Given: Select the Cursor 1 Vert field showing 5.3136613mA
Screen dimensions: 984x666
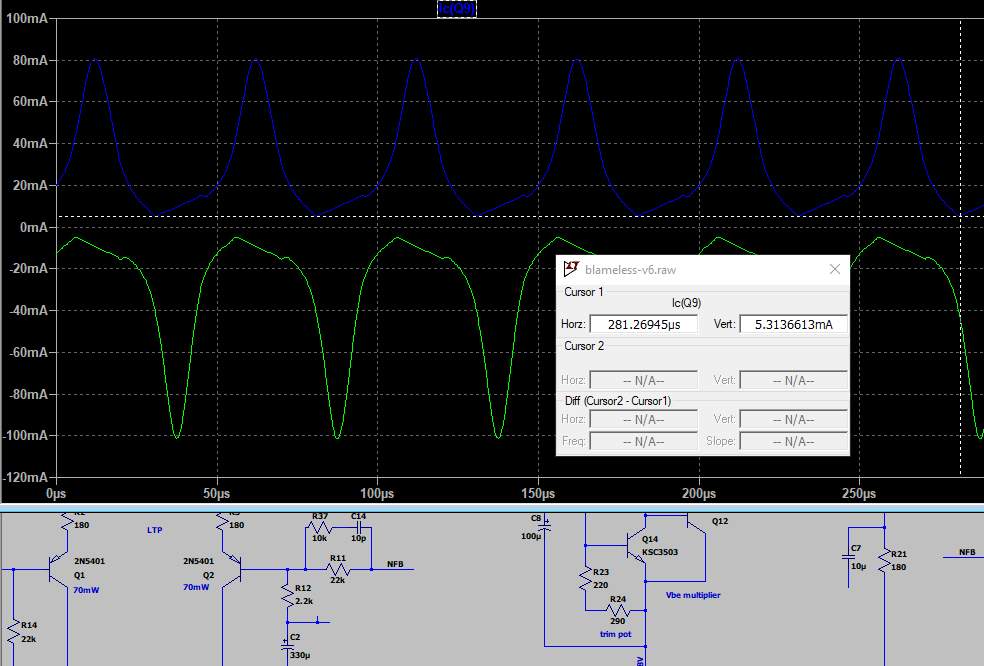Looking at the screenshot, I should coord(794,325).
